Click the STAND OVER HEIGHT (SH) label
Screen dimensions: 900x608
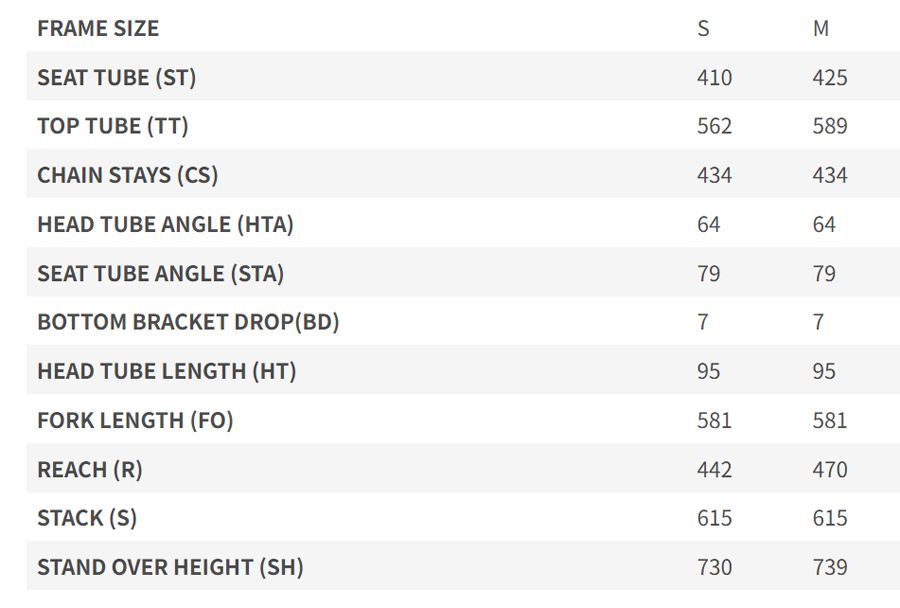170,567
